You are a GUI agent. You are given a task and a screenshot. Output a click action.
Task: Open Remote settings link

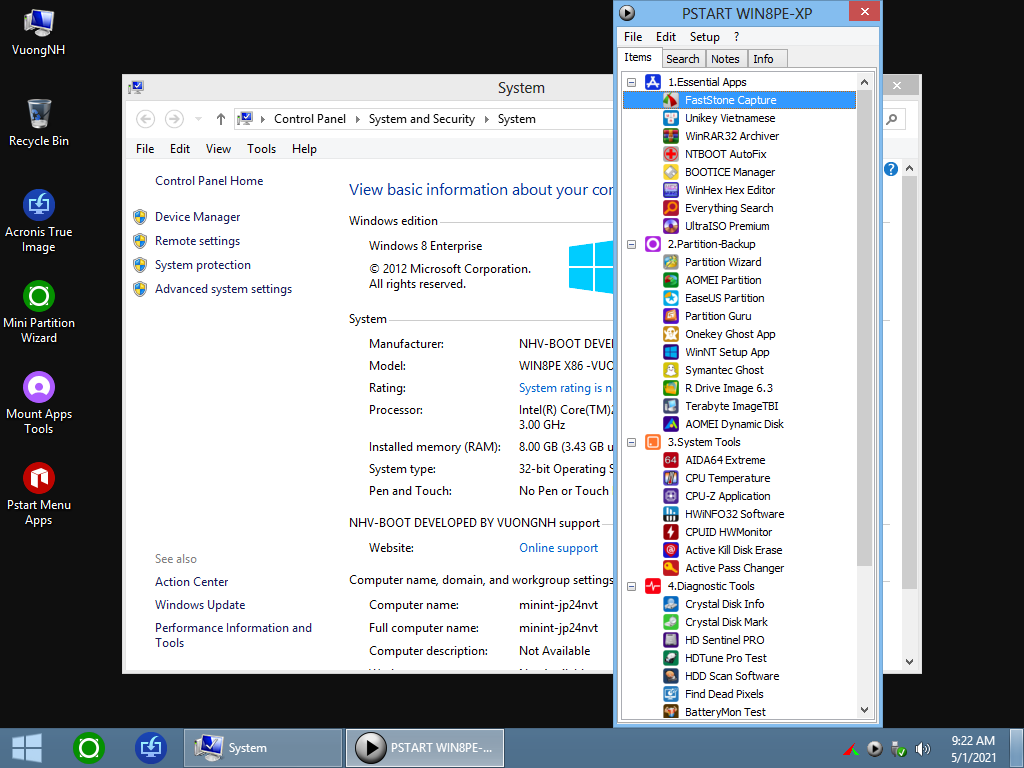tap(197, 241)
